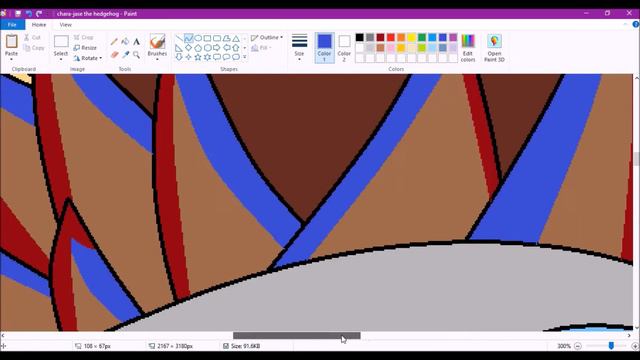Pick the black color swatch
The width and height of the screenshot is (640, 360).
pos(360,38)
